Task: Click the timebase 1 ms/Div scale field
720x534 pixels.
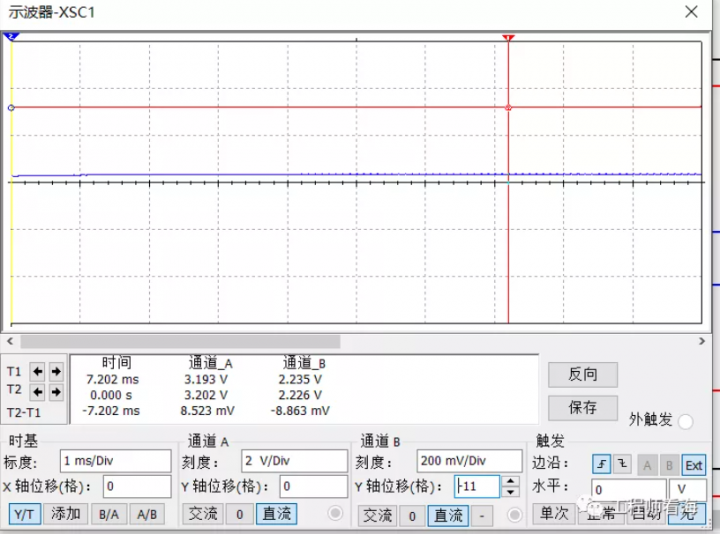Action: coord(115,461)
